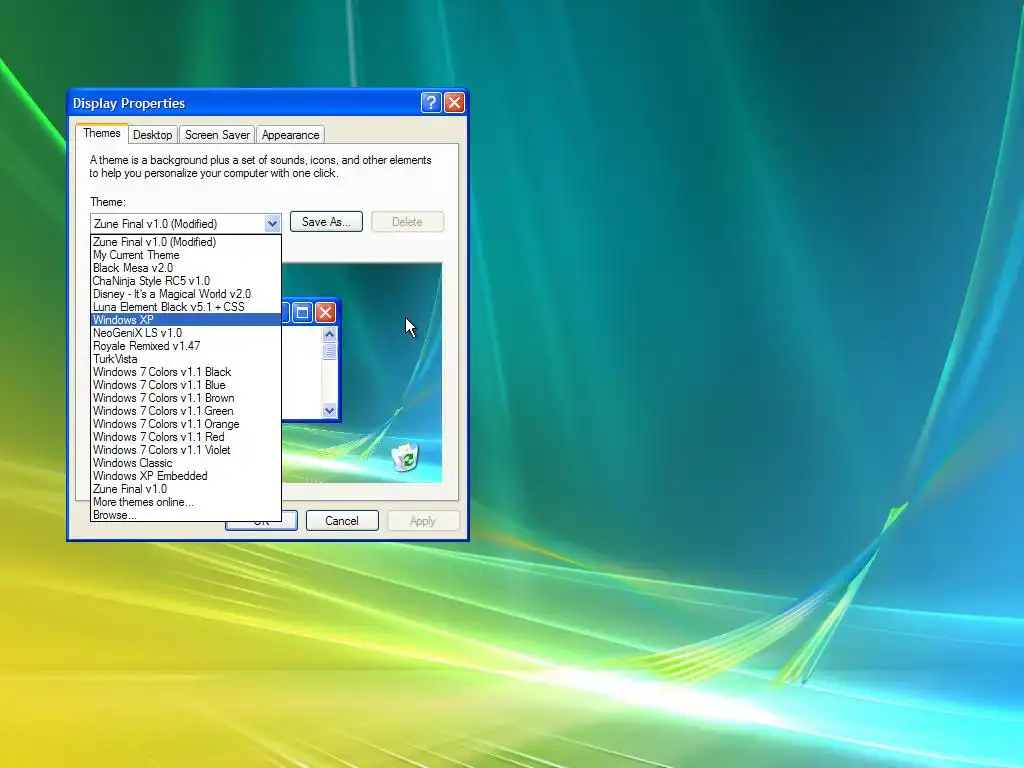Select Windows 7 Colors v1.1 Blue

(x=185, y=385)
